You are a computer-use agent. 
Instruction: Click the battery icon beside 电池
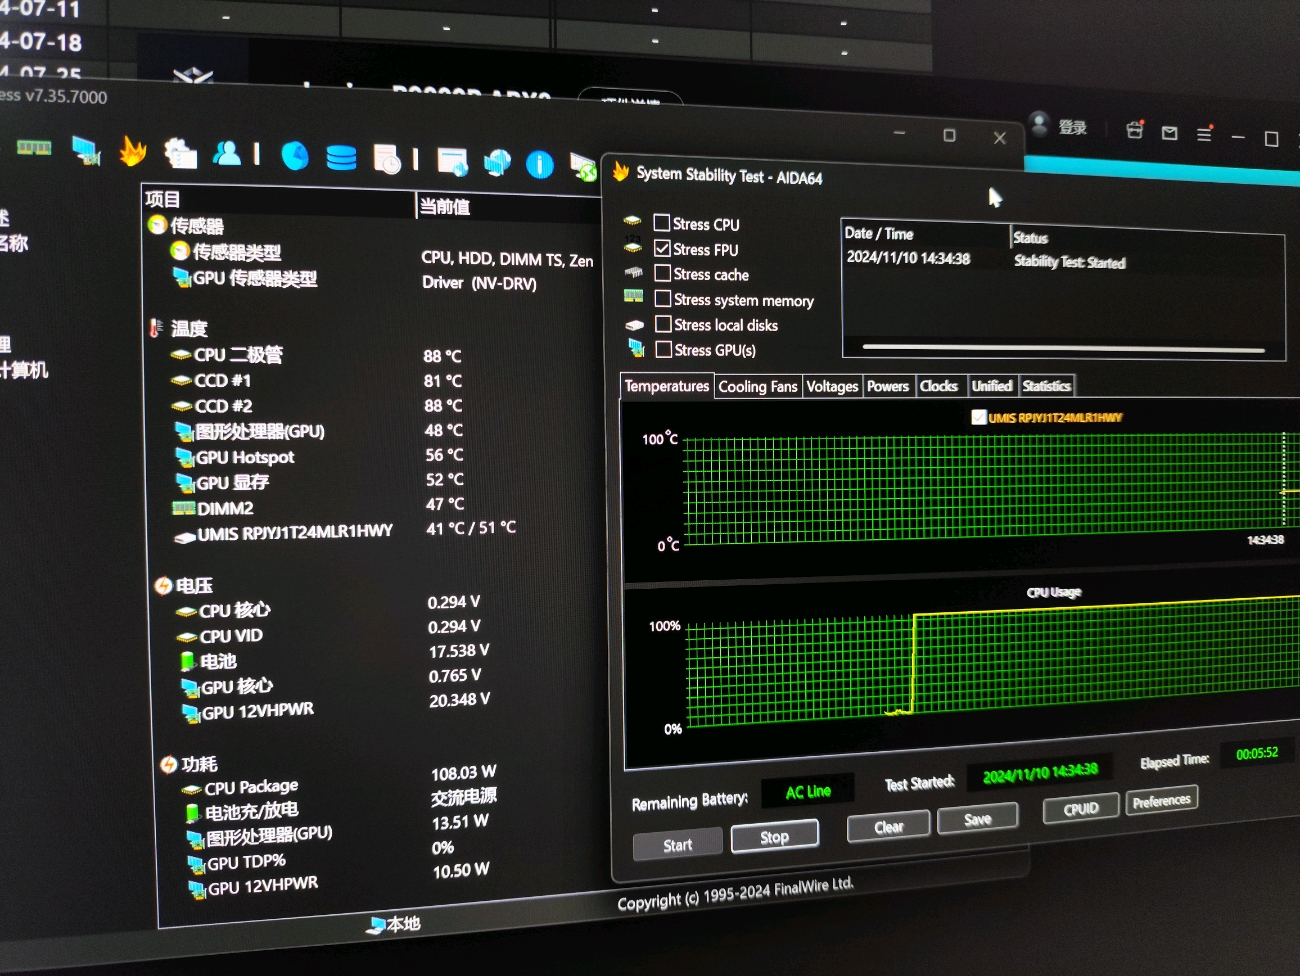[187, 662]
